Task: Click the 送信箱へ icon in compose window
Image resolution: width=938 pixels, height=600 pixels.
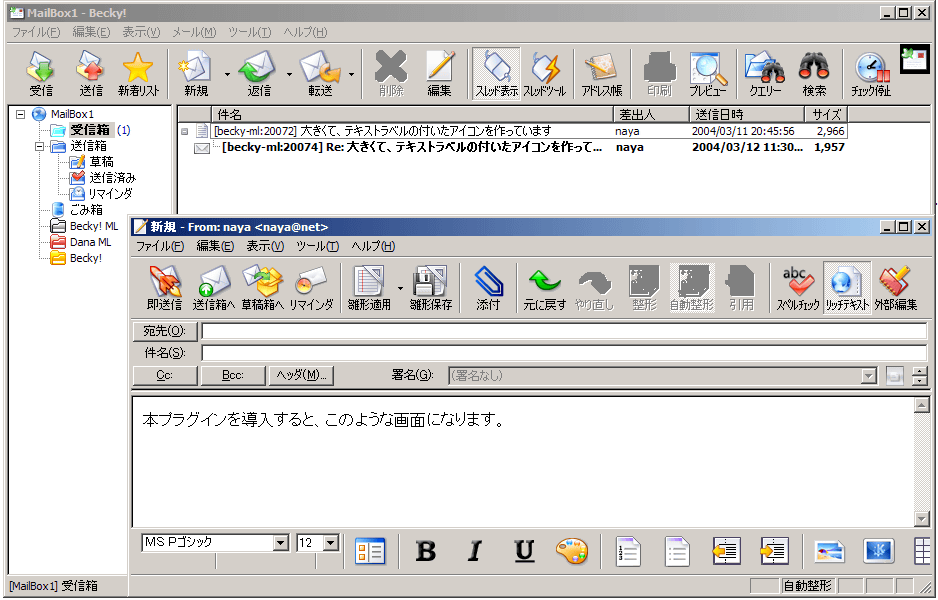Action: 214,287
